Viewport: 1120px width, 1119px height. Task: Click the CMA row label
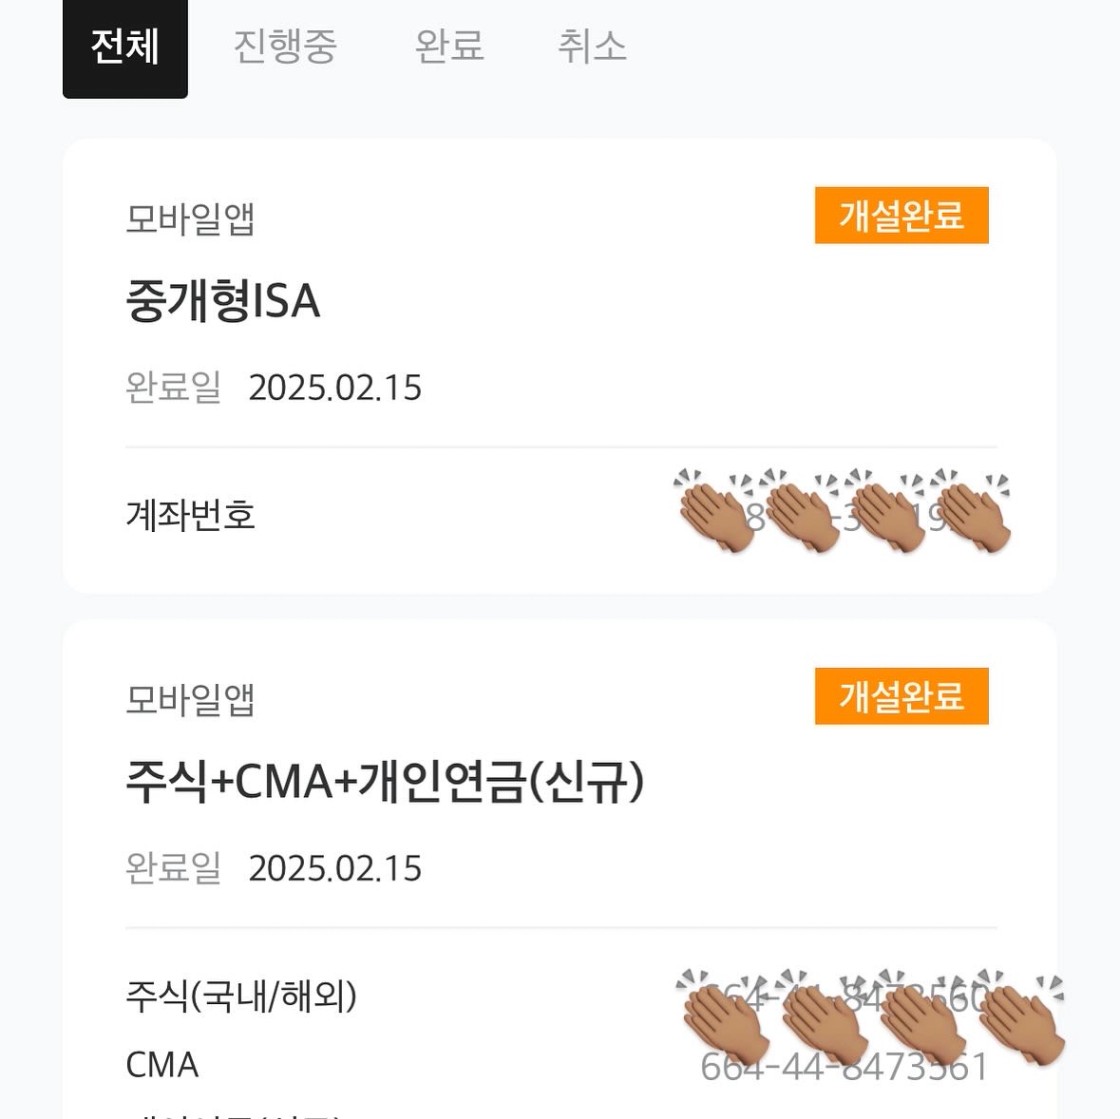(162, 1065)
